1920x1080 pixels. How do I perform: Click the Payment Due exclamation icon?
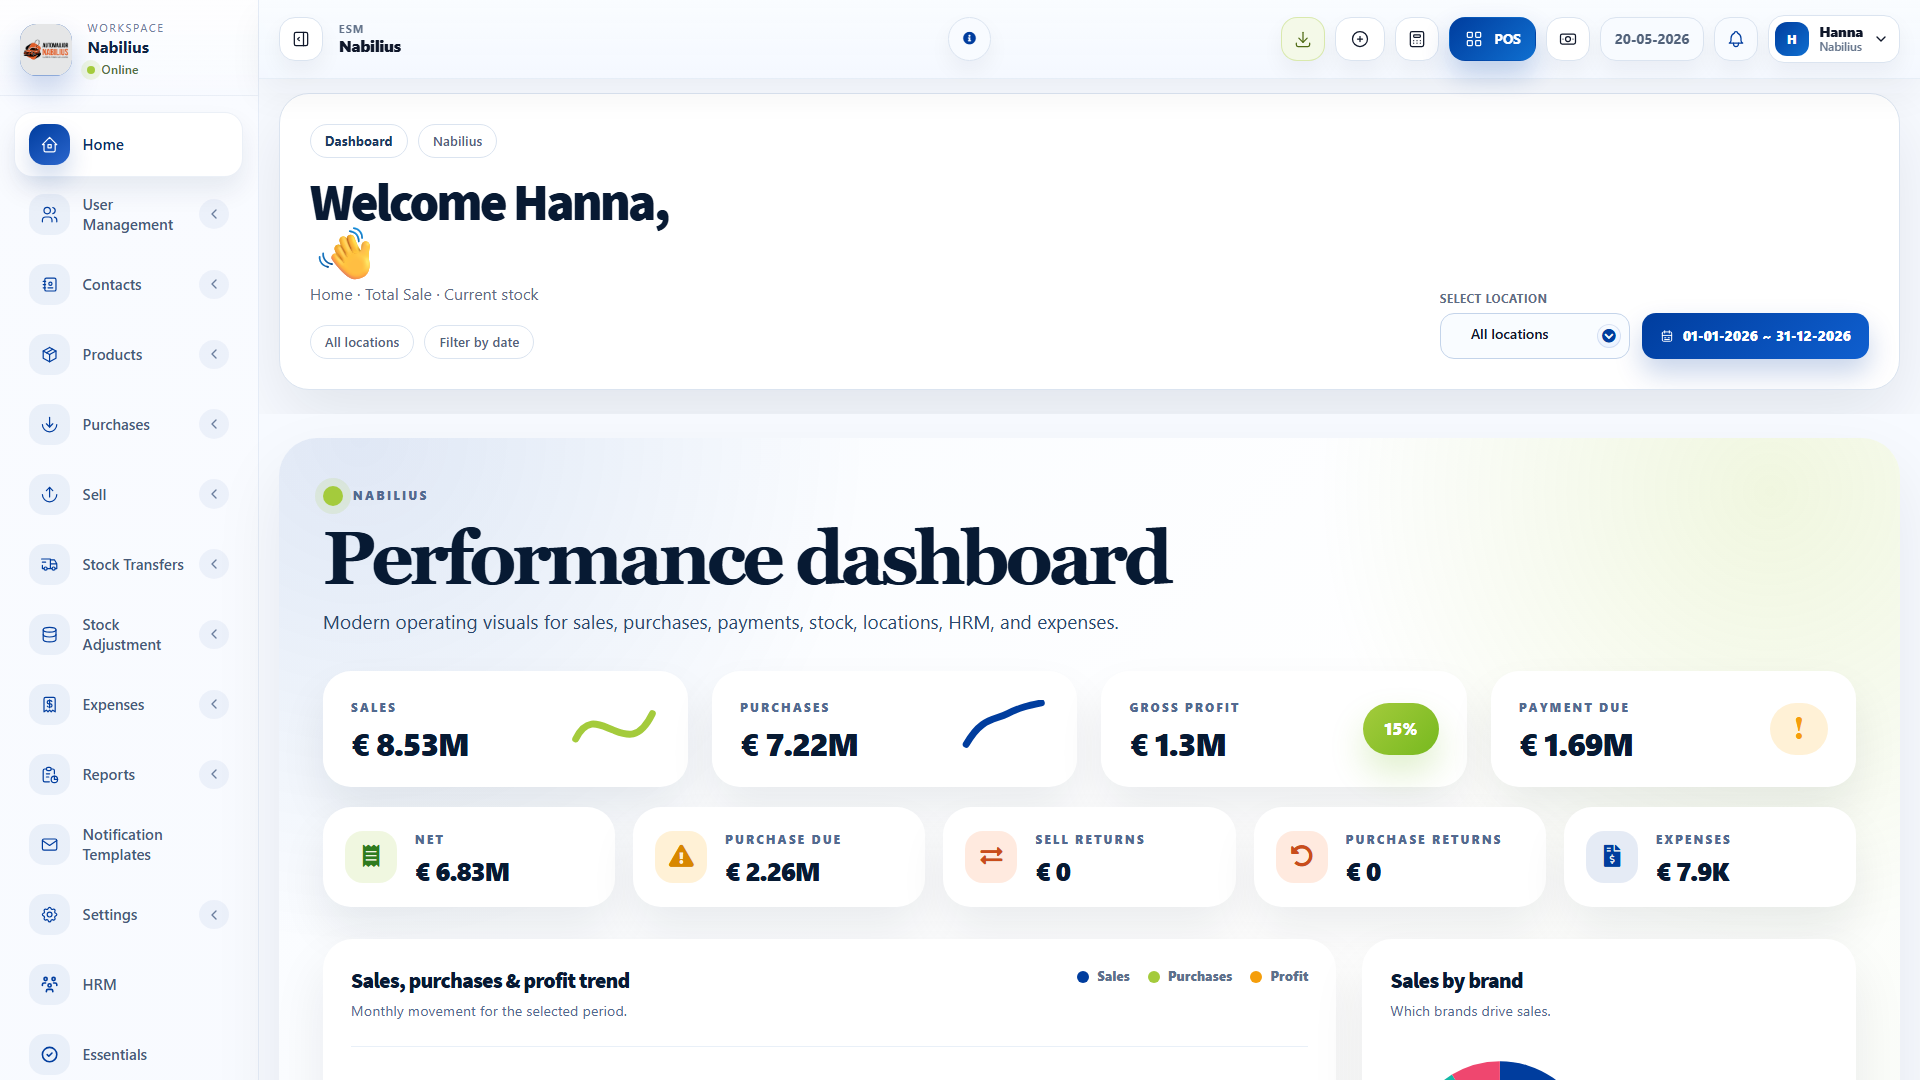tap(1799, 729)
